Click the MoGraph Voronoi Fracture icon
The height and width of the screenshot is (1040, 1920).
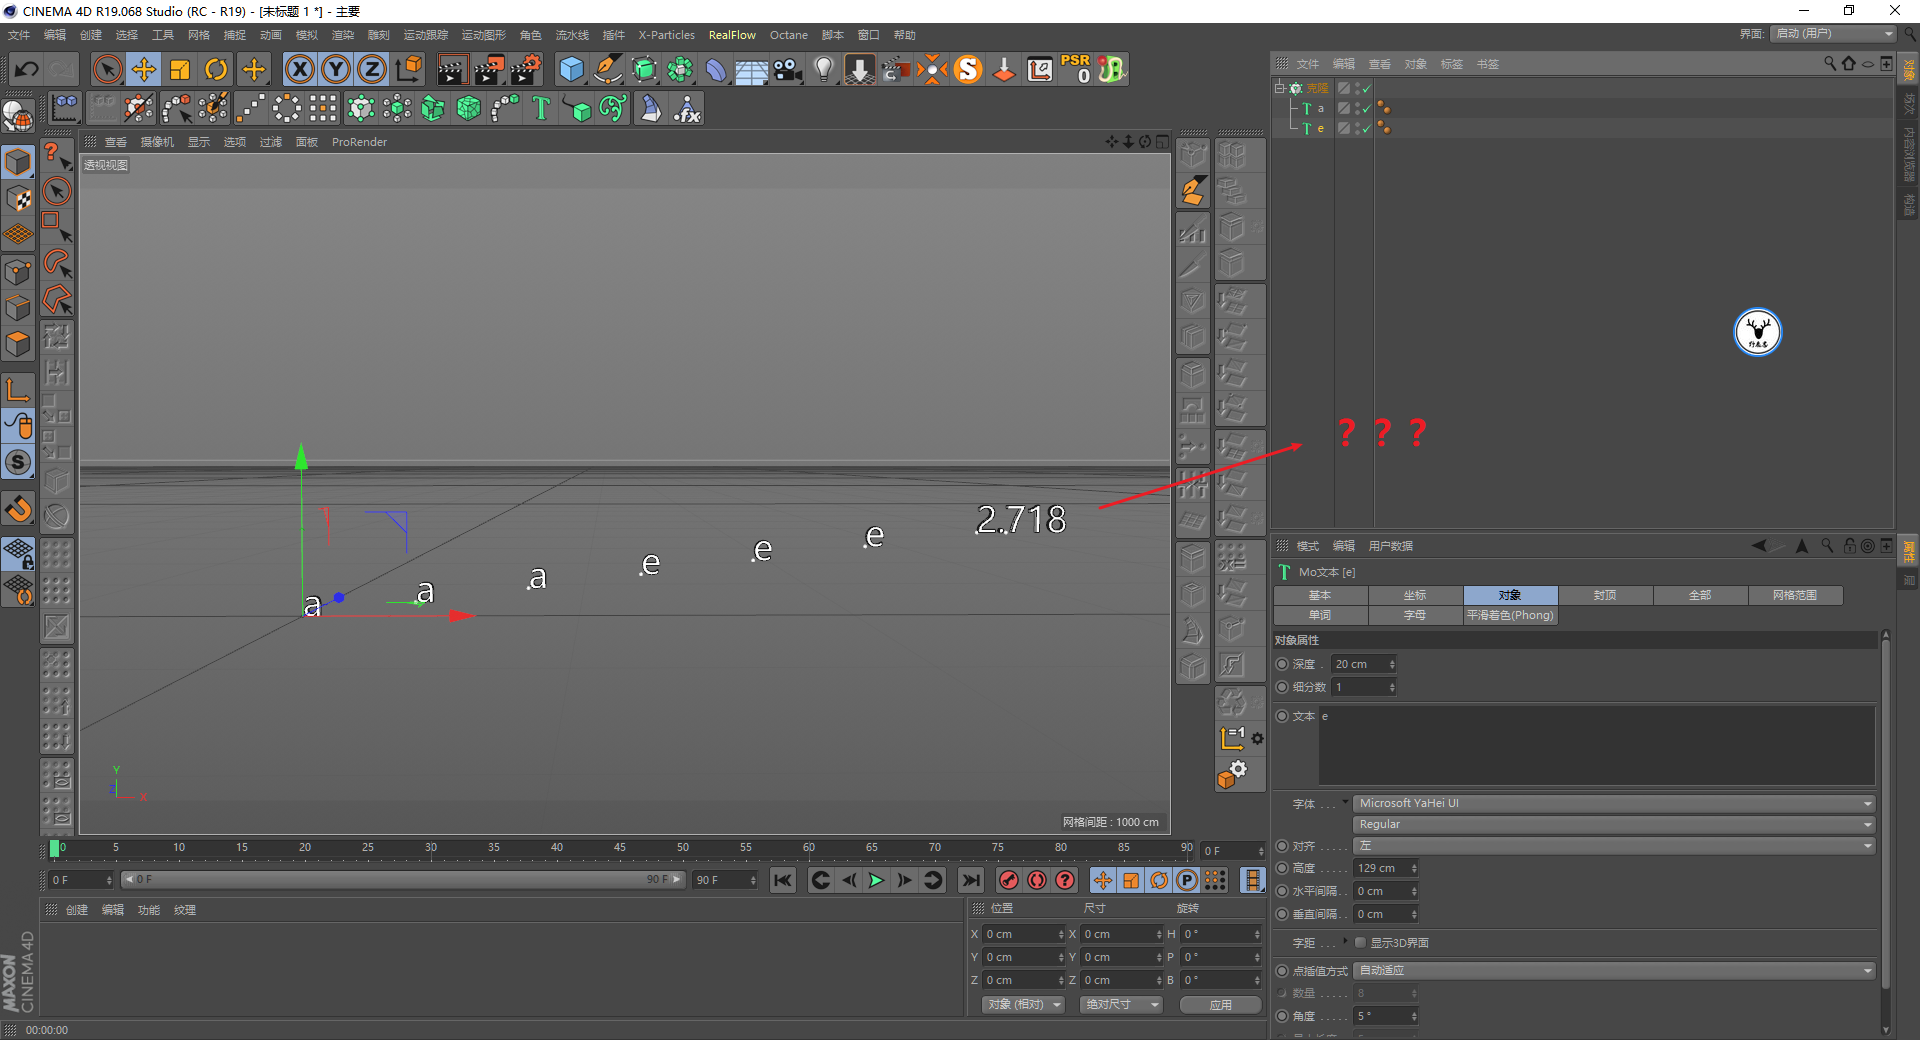point(469,108)
